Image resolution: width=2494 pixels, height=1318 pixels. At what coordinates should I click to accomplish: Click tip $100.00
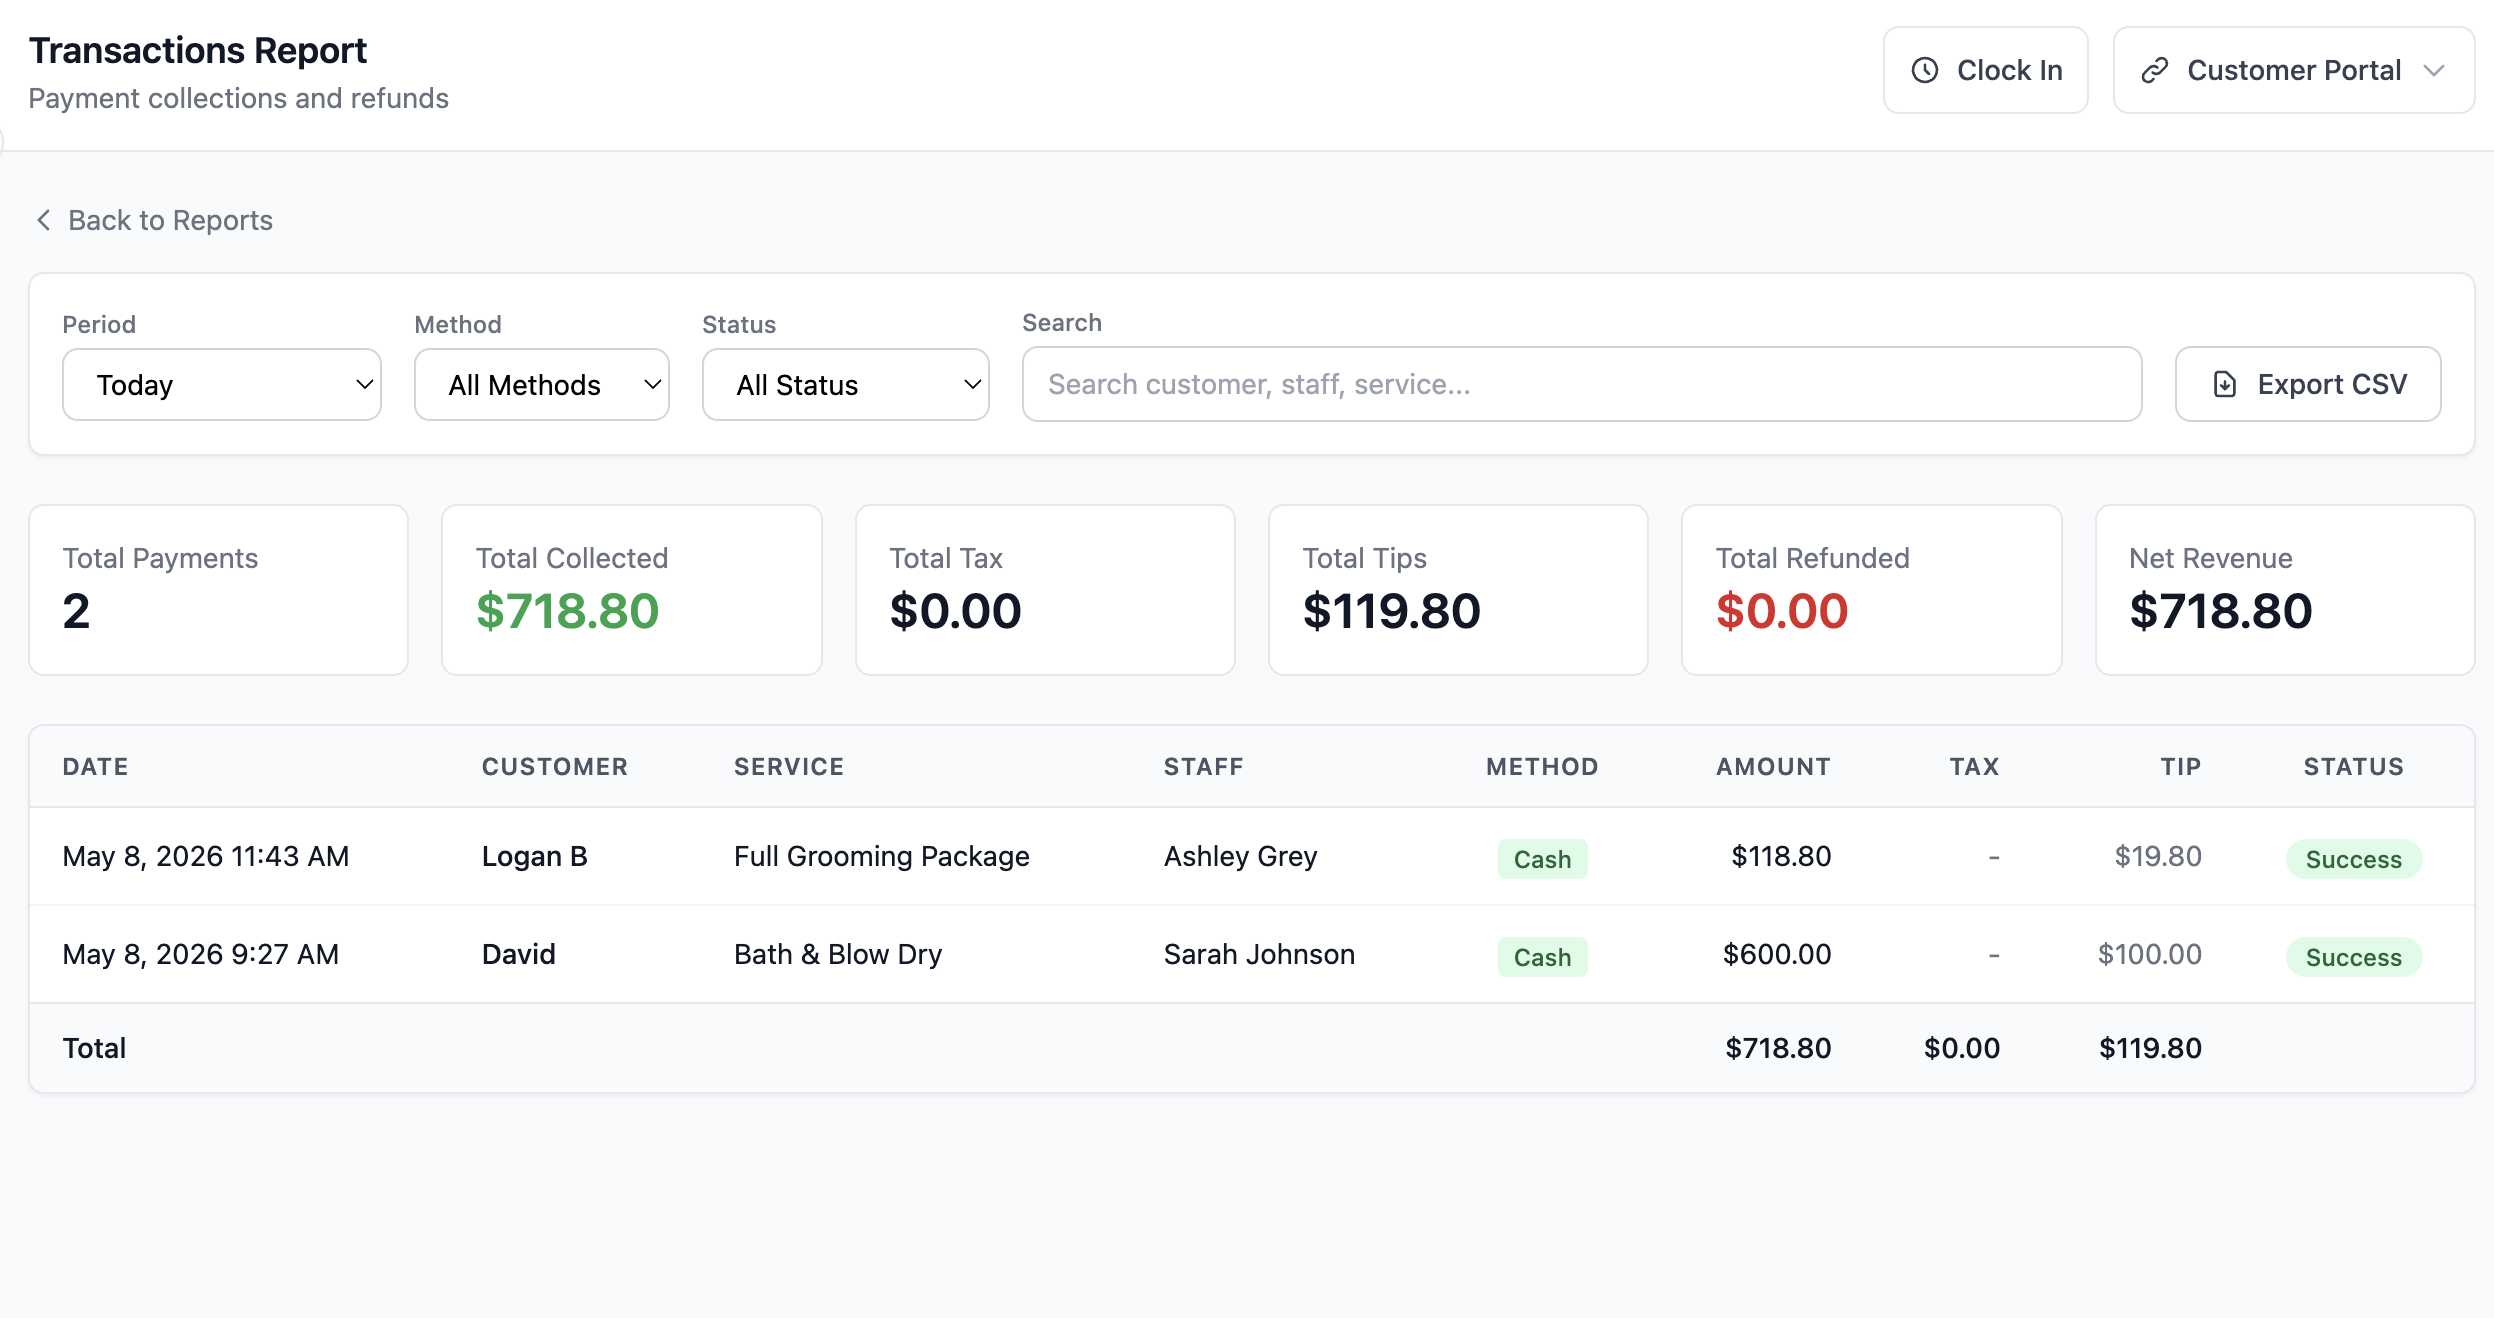(2150, 954)
